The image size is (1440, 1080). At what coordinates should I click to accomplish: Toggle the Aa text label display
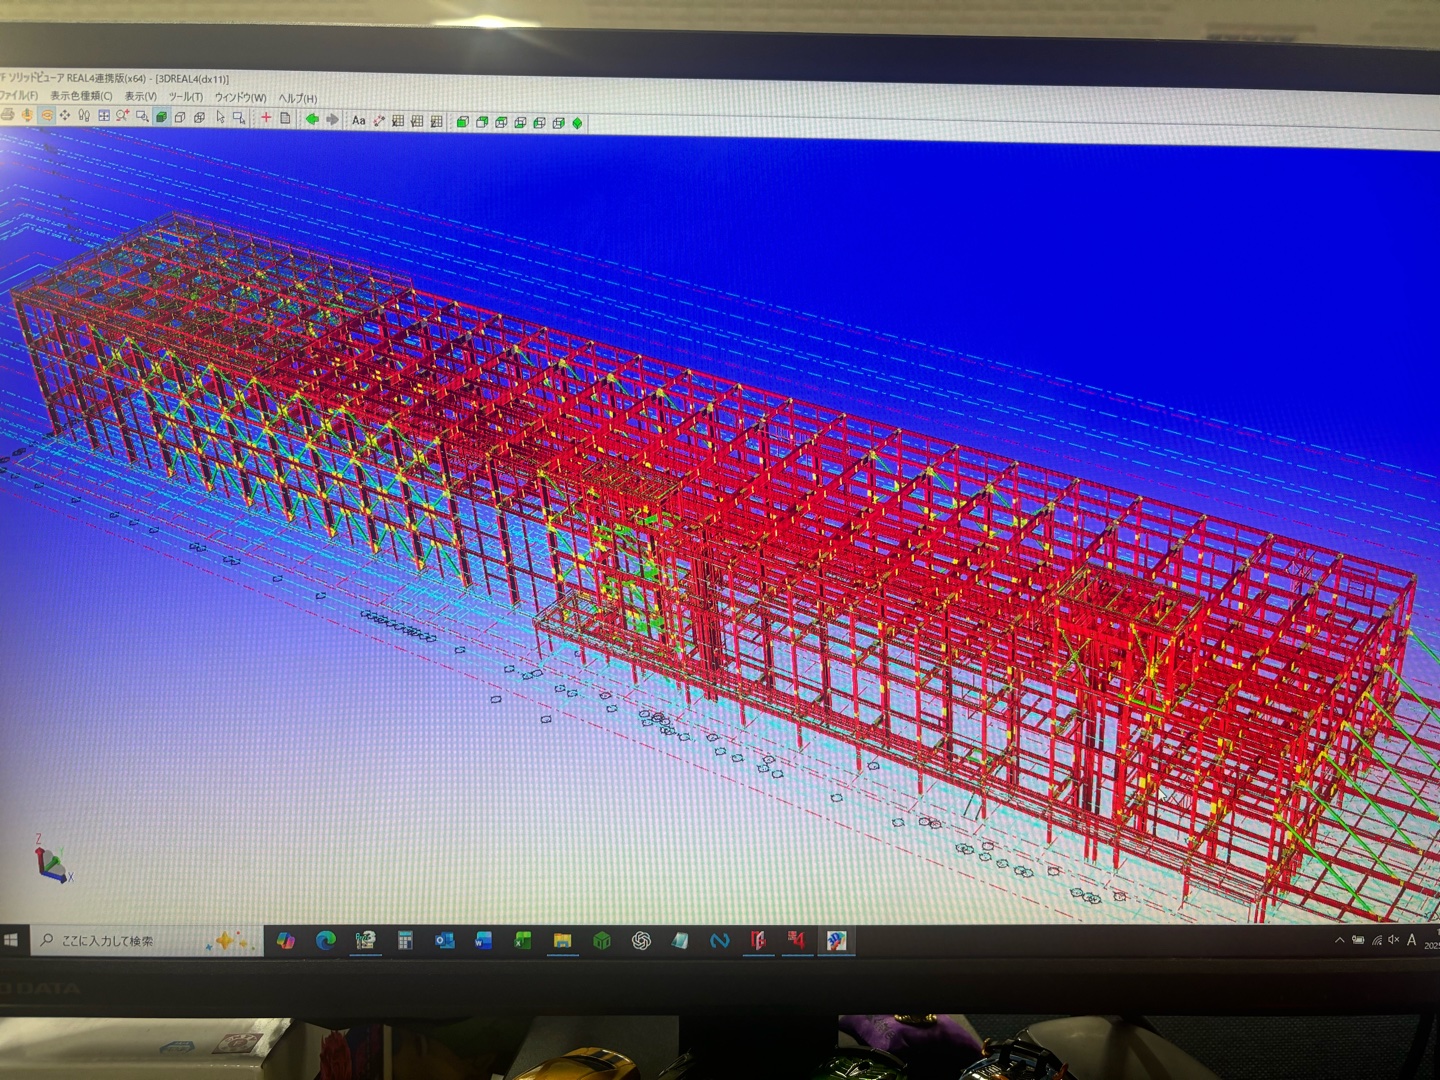(358, 120)
